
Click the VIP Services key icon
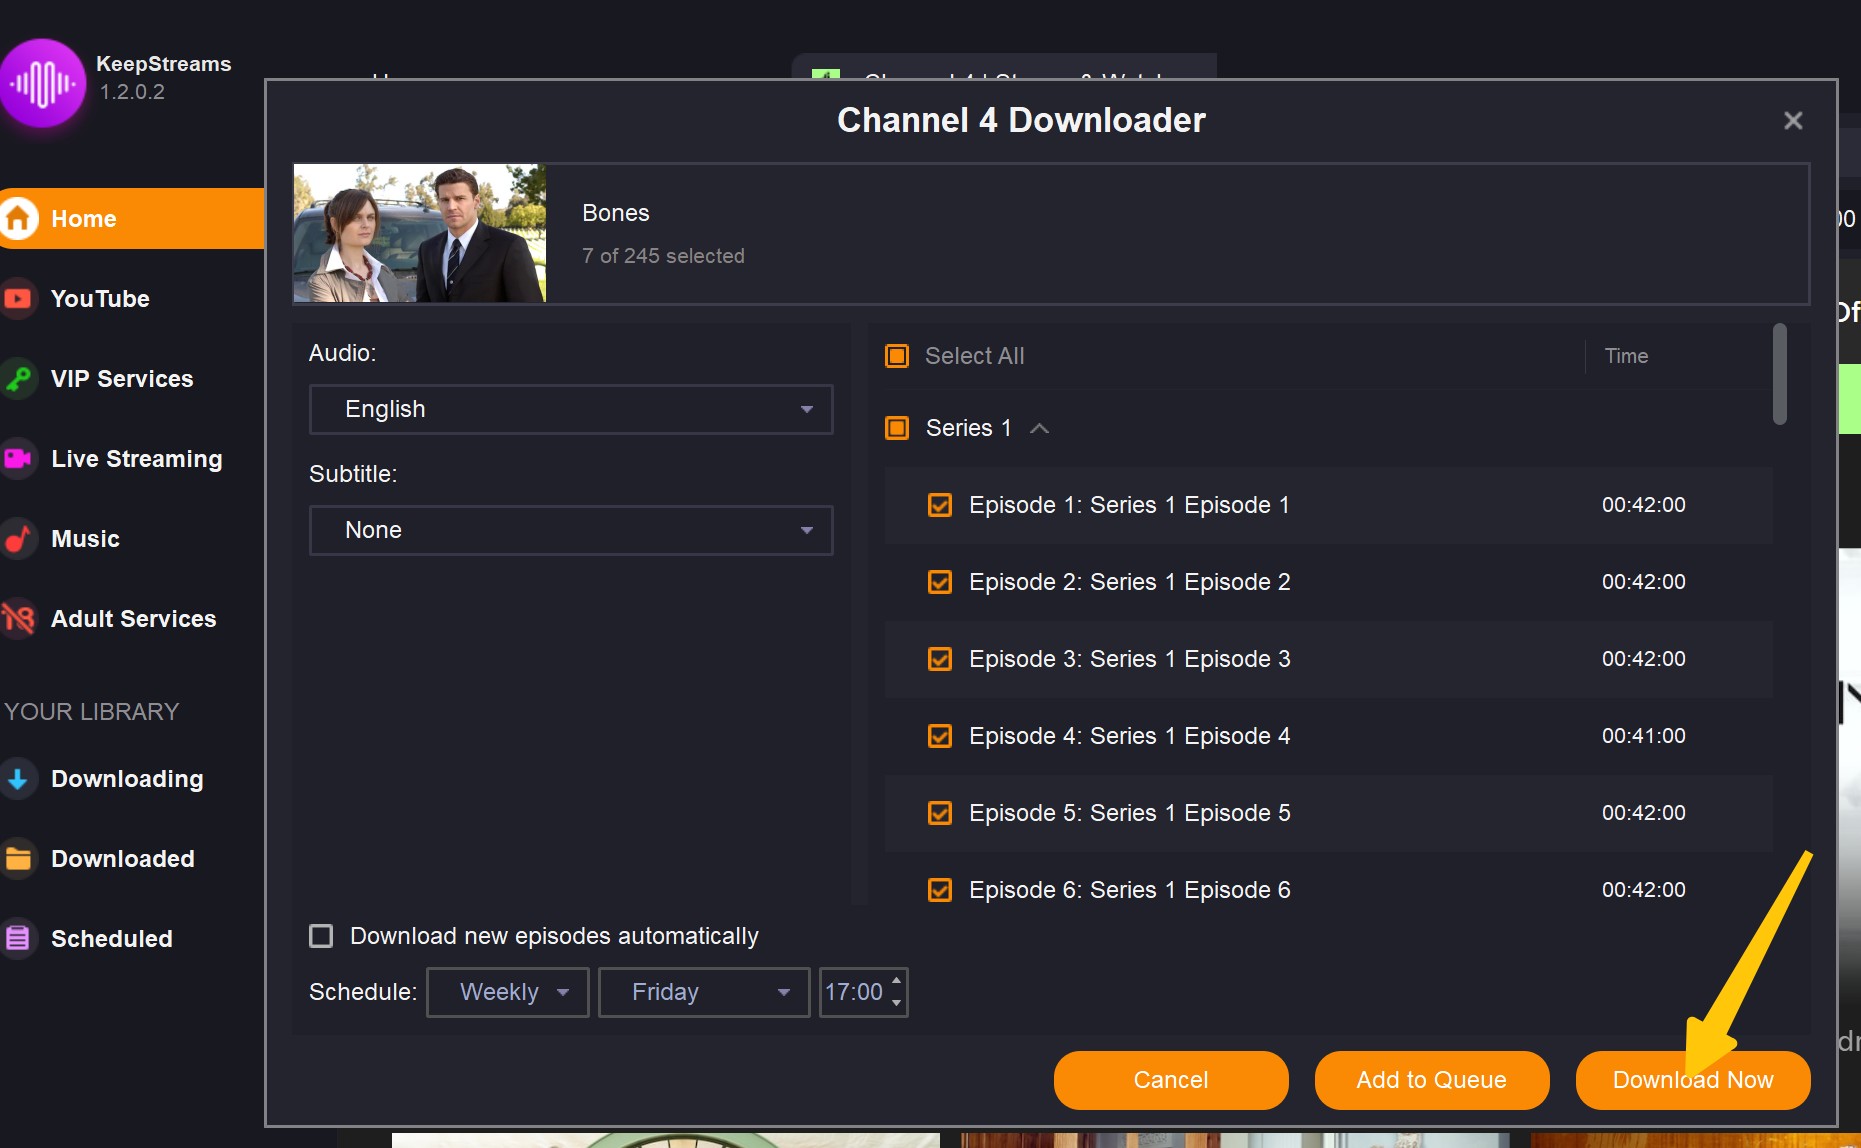(x=18, y=379)
